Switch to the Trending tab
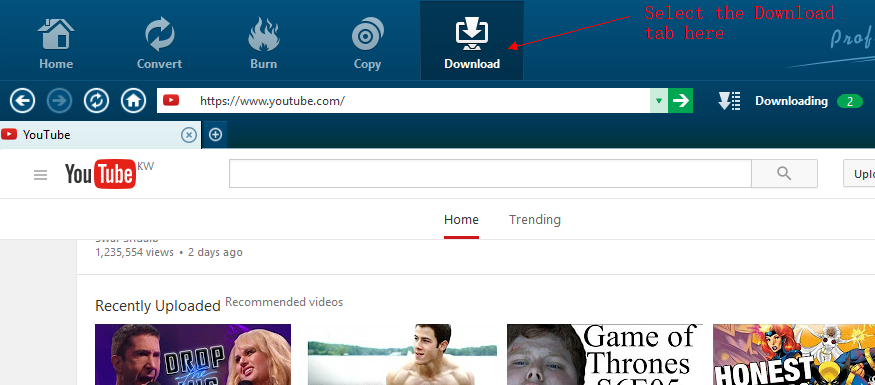 535,220
